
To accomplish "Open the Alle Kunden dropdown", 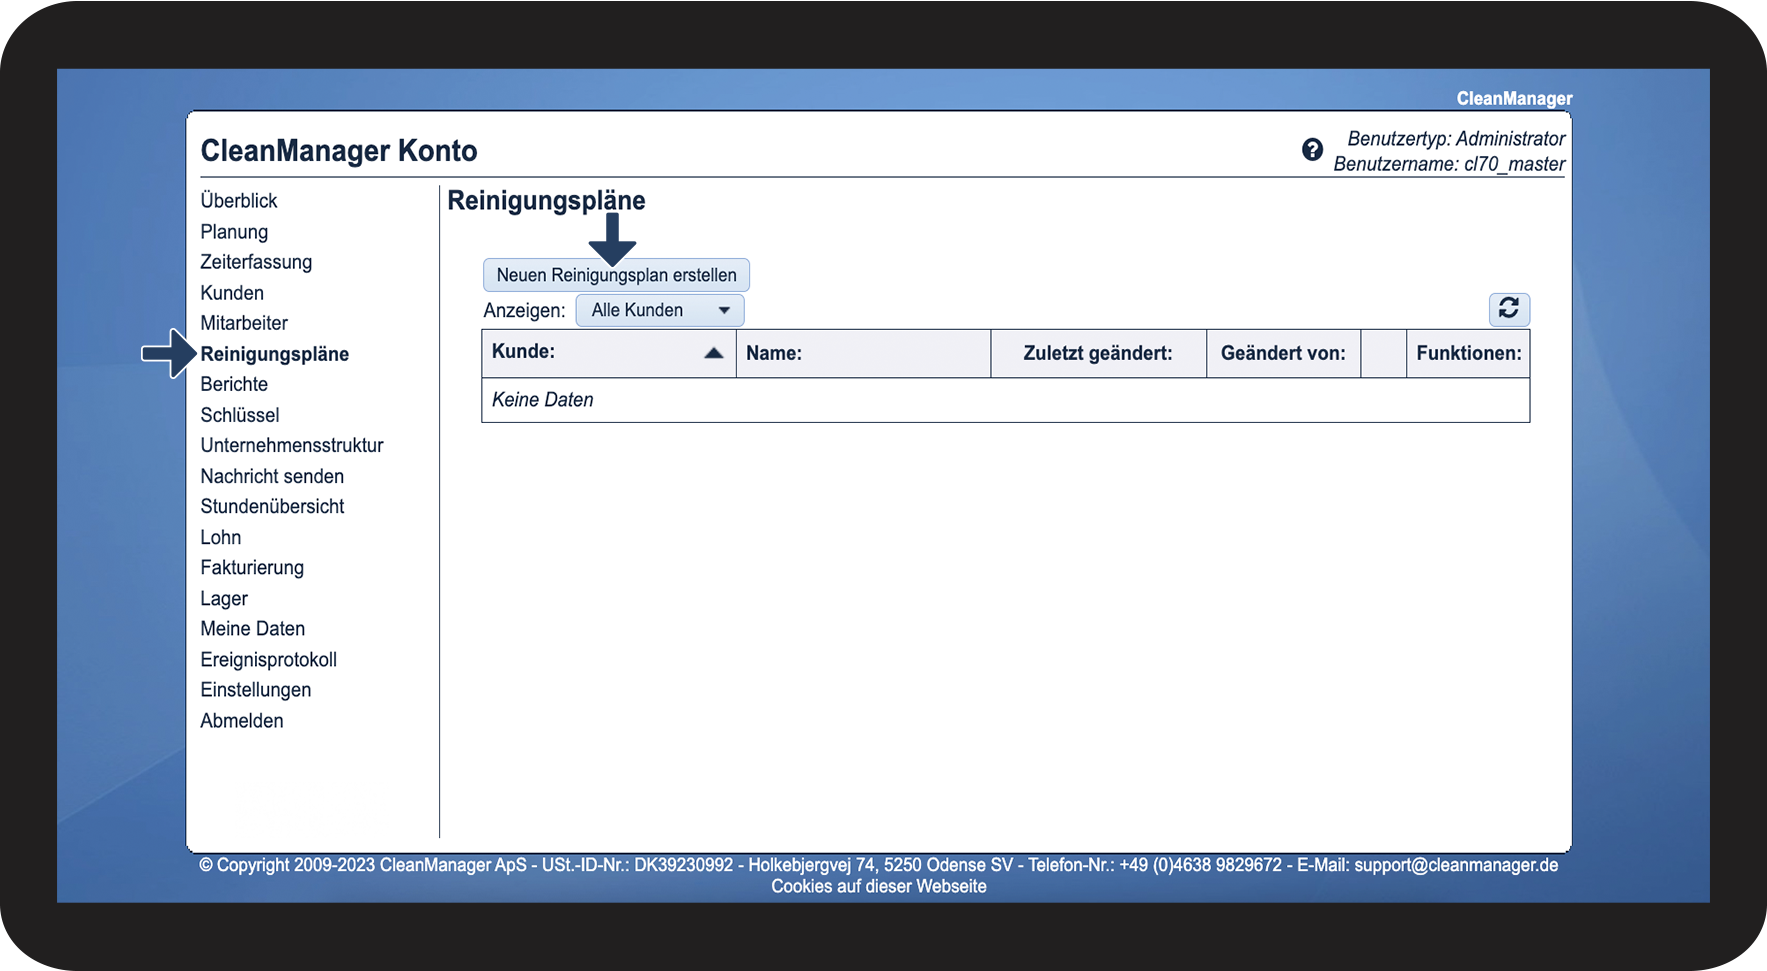I will 660,310.
